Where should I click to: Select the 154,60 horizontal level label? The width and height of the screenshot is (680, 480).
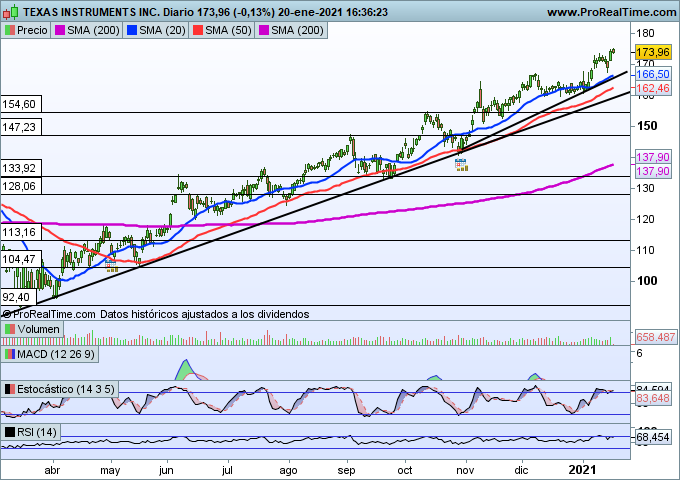21,104
